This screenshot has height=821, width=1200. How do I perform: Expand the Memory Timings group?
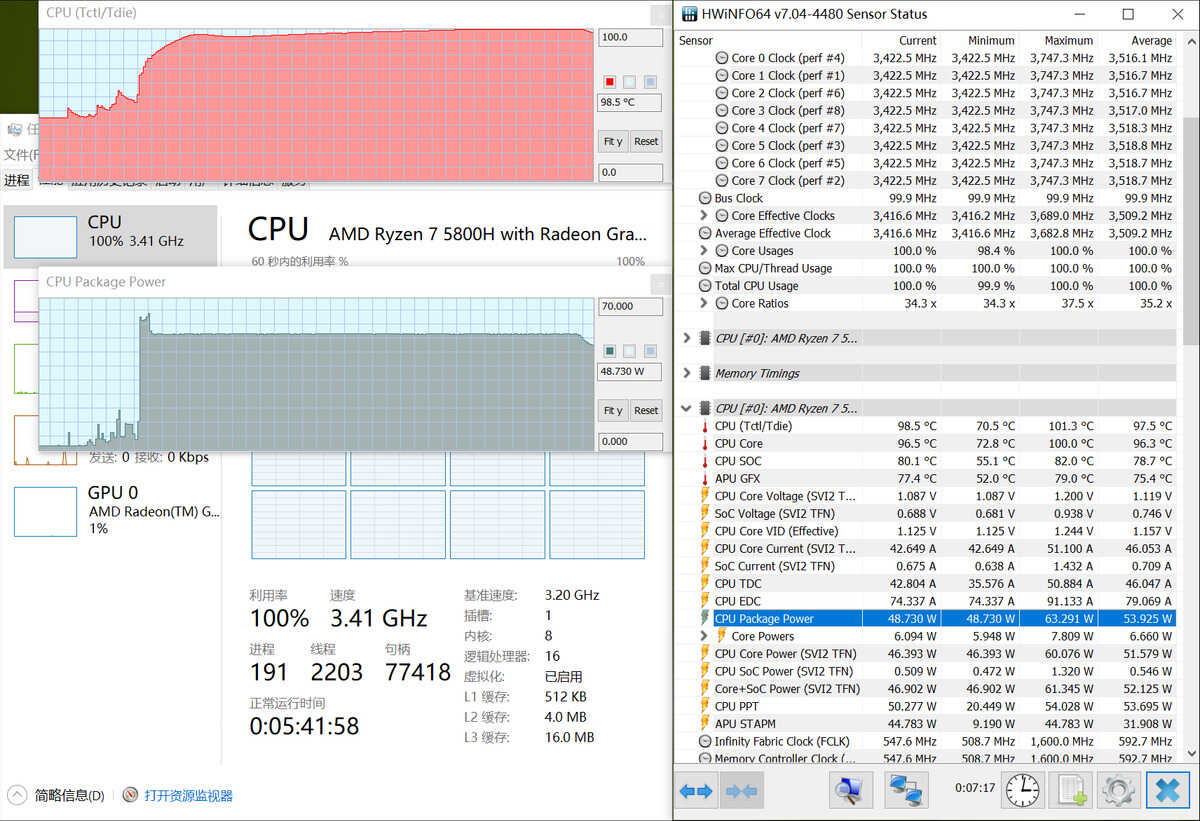coord(687,373)
